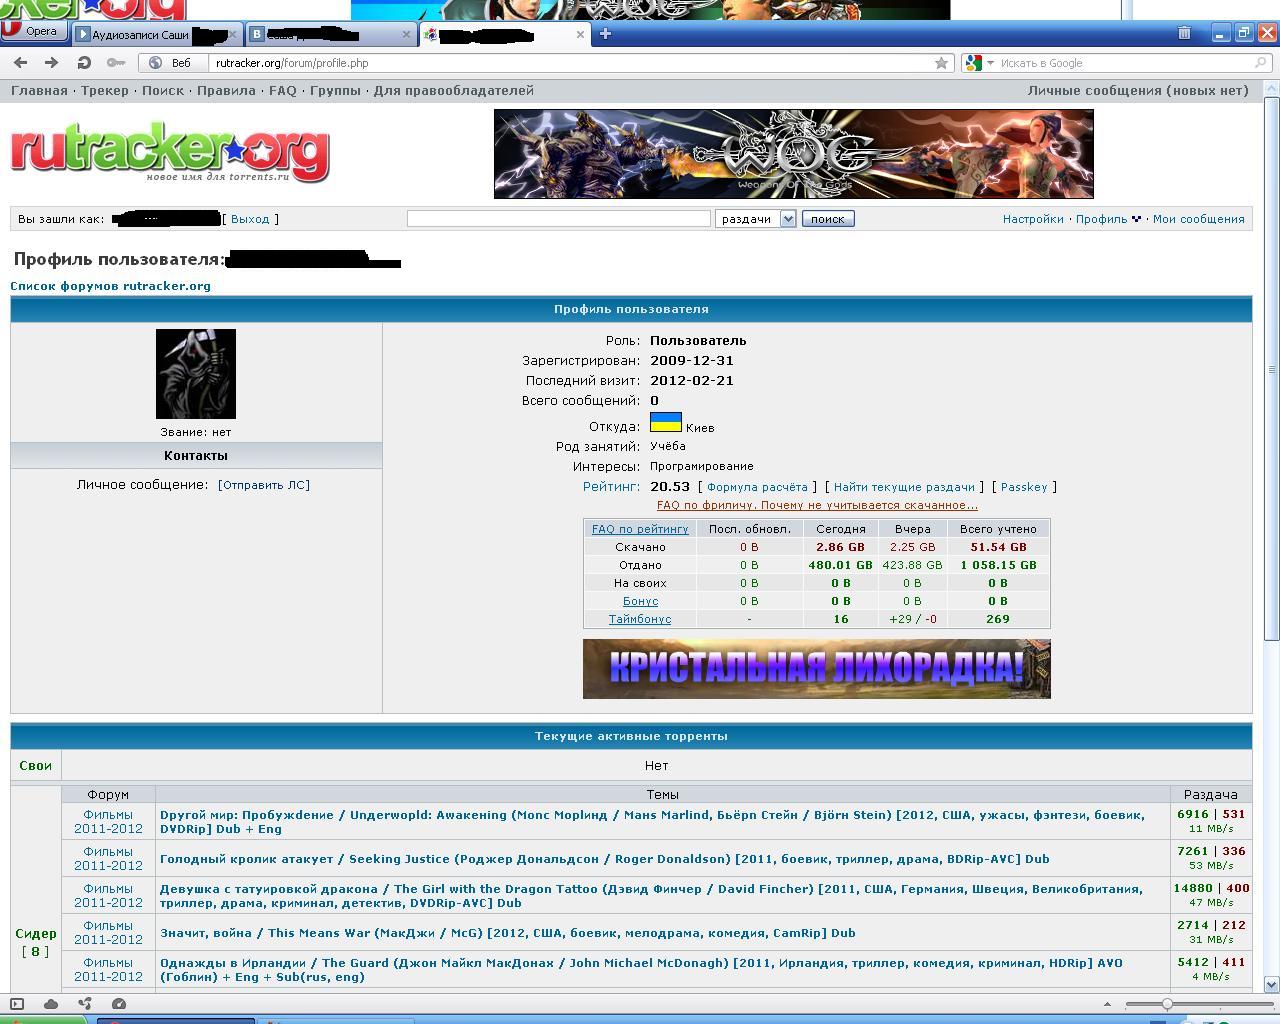Viewport: 1280px width, 1024px height.
Task: Close the active rutracker tab
Action: coord(580,34)
